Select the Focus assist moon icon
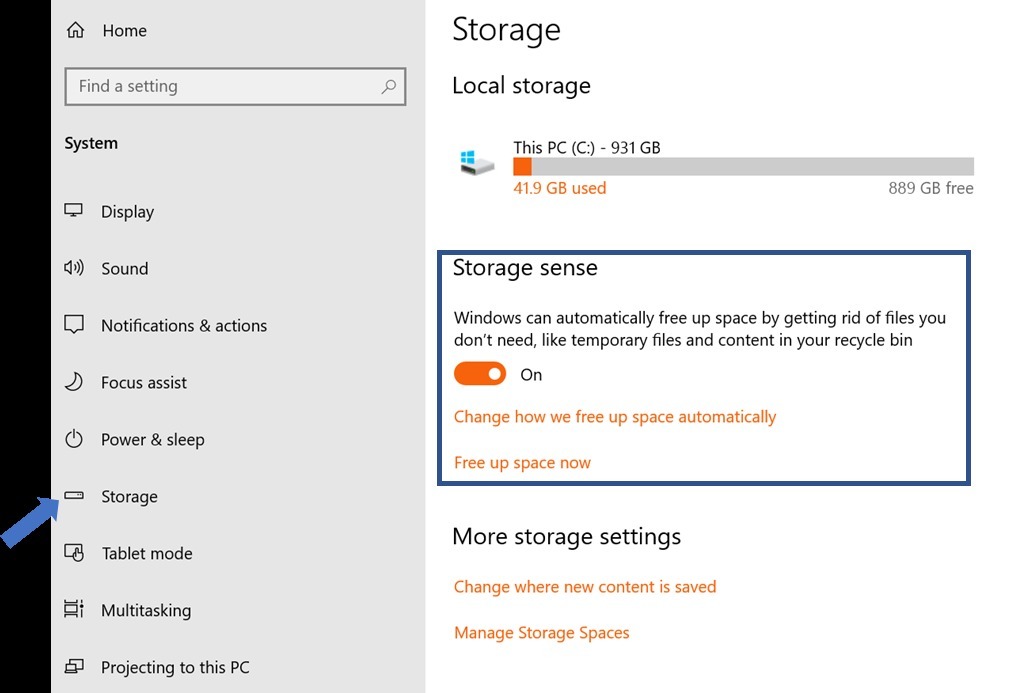The image size is (1024, 693). tap(74, 382)
